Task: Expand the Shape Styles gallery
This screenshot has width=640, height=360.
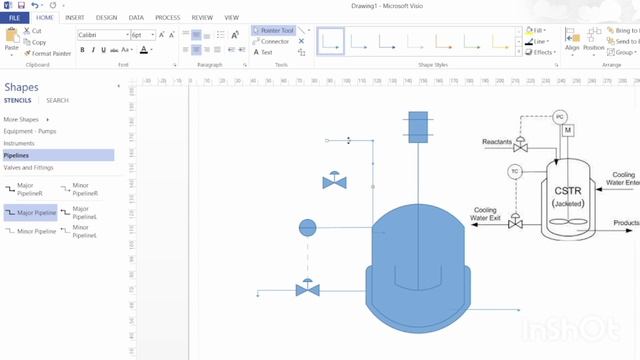Action: [518, 52]
